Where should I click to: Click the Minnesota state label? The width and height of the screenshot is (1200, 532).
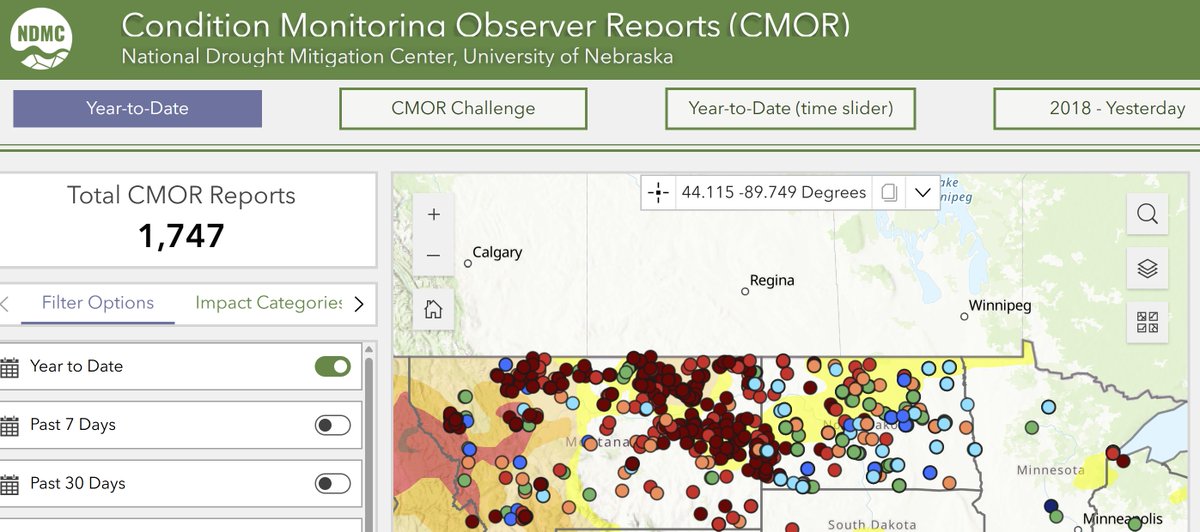pos(1049,469)
